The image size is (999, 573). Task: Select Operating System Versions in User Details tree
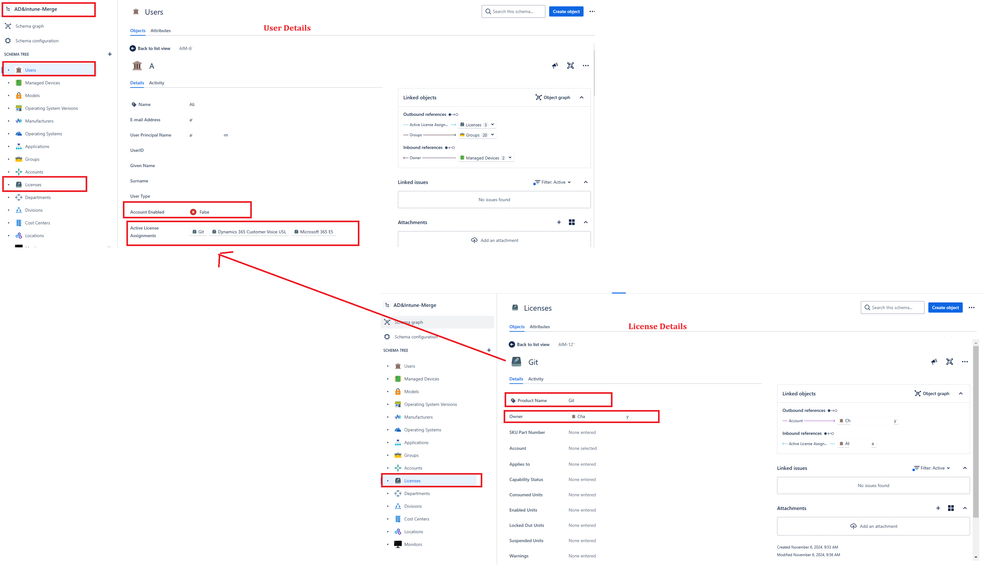coord(51,108)
